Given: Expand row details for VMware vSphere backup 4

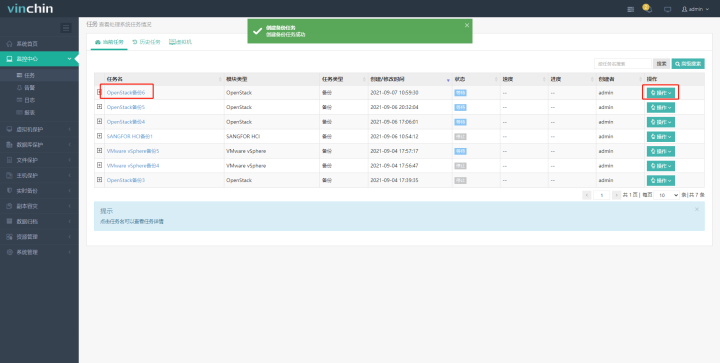Looking at the screenshot, I should [x=99, y=165].
